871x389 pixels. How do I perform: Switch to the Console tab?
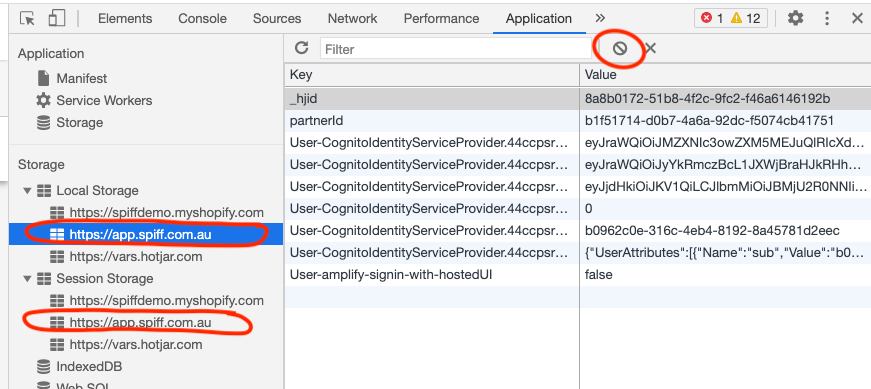coord(202,18)
